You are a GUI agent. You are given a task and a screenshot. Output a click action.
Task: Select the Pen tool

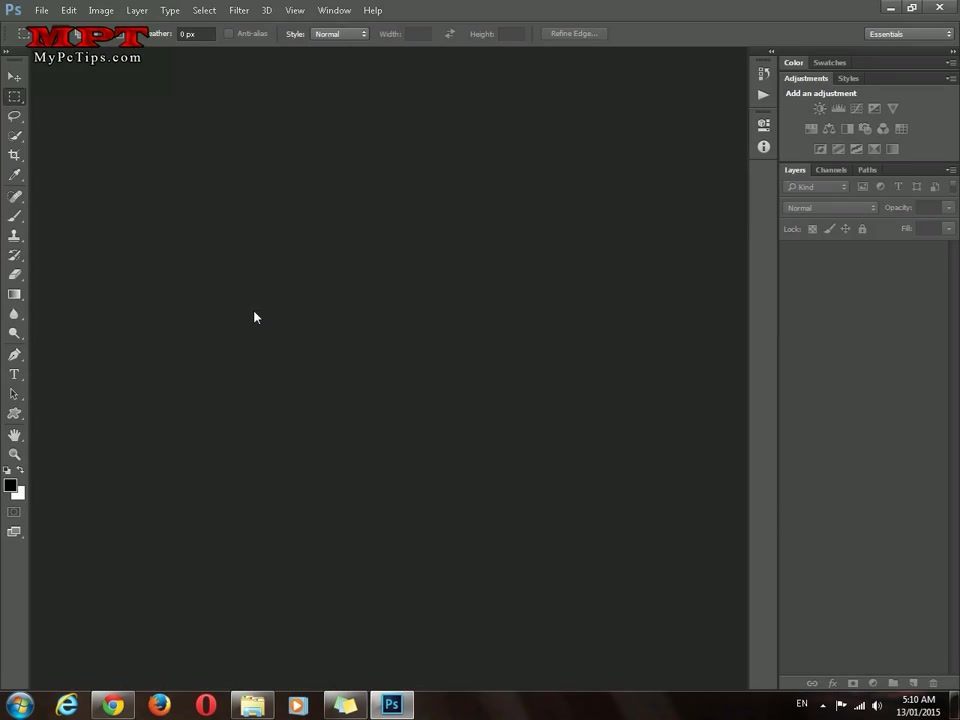click(x=14, y=355)
